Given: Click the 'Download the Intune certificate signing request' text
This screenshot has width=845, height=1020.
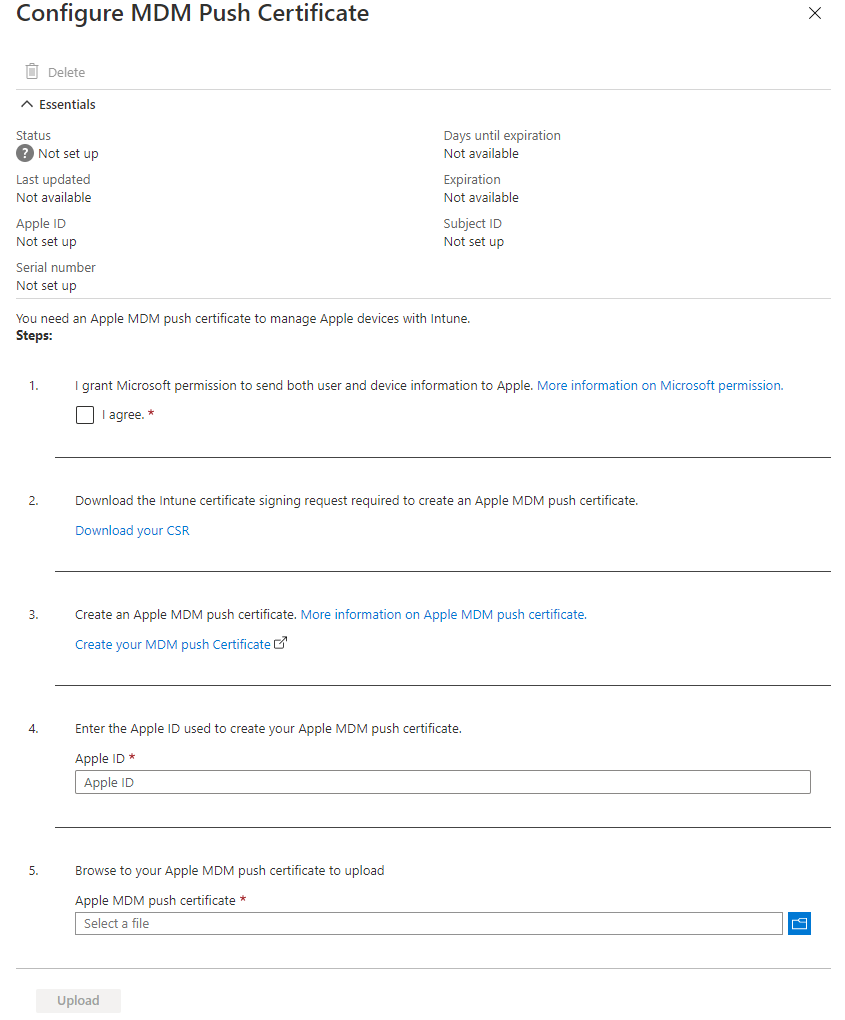Looking at the screenshot, I should click(x=356, y=501).
